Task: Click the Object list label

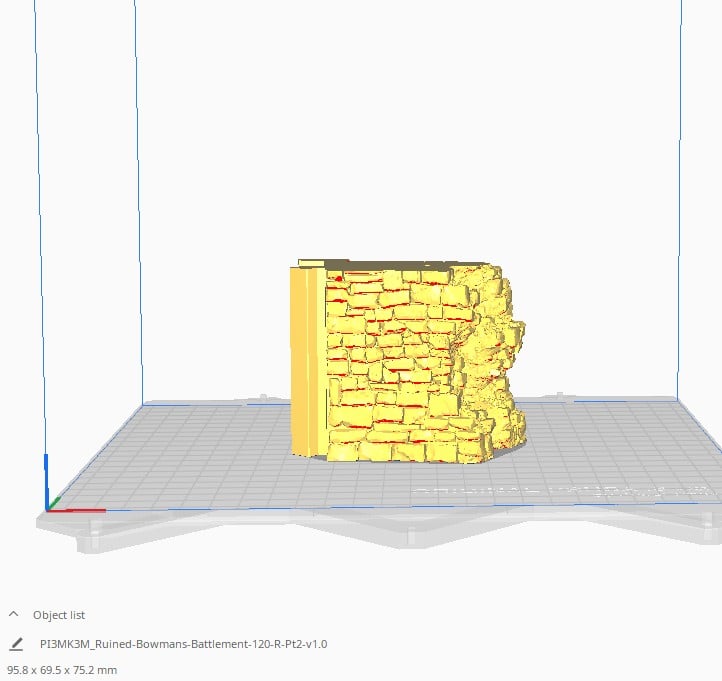Action: coord(59,615)
